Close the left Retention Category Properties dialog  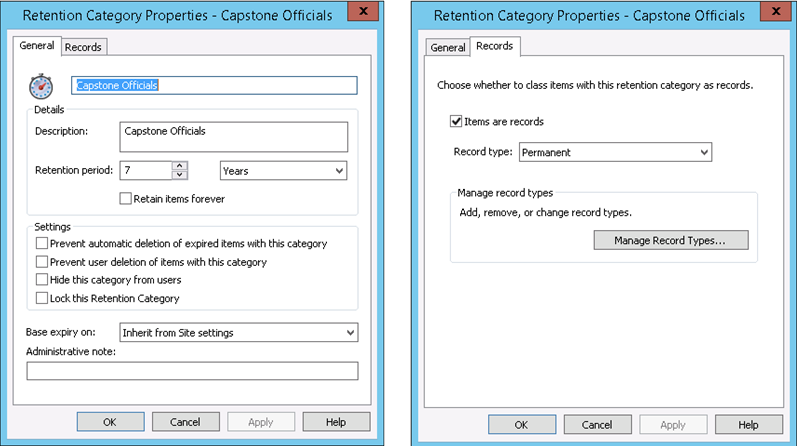click(363, 11)
